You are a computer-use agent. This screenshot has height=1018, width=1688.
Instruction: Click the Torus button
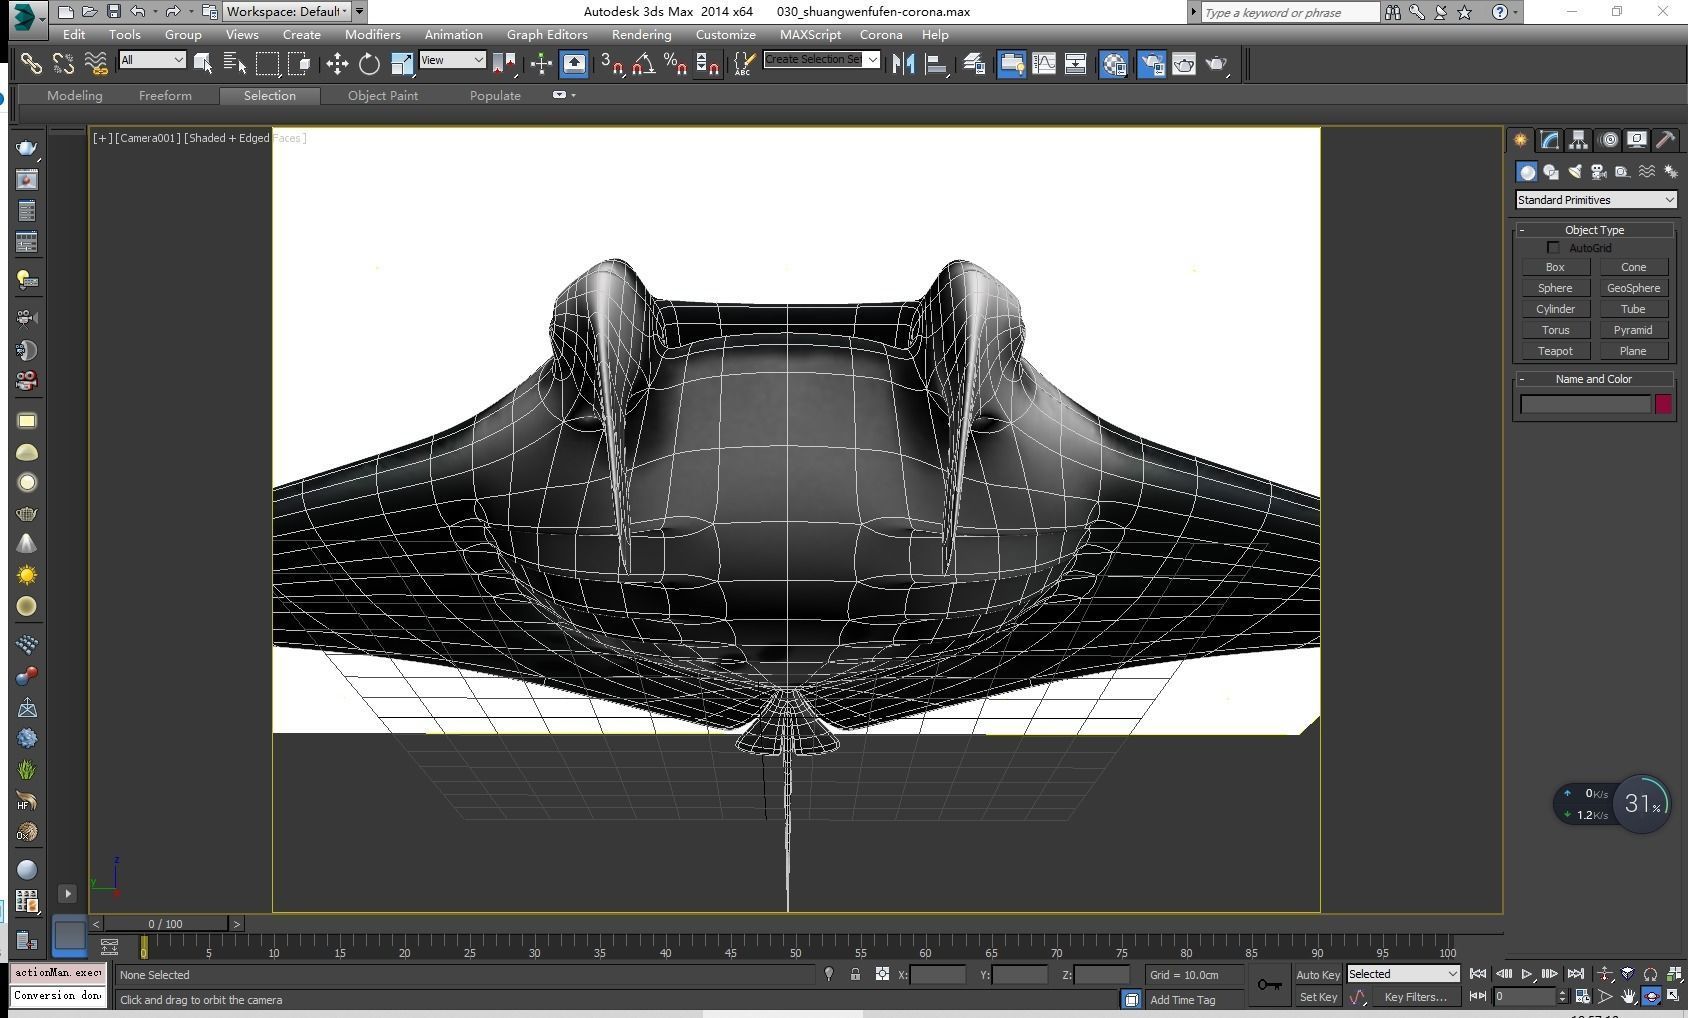click(1555, 330)
